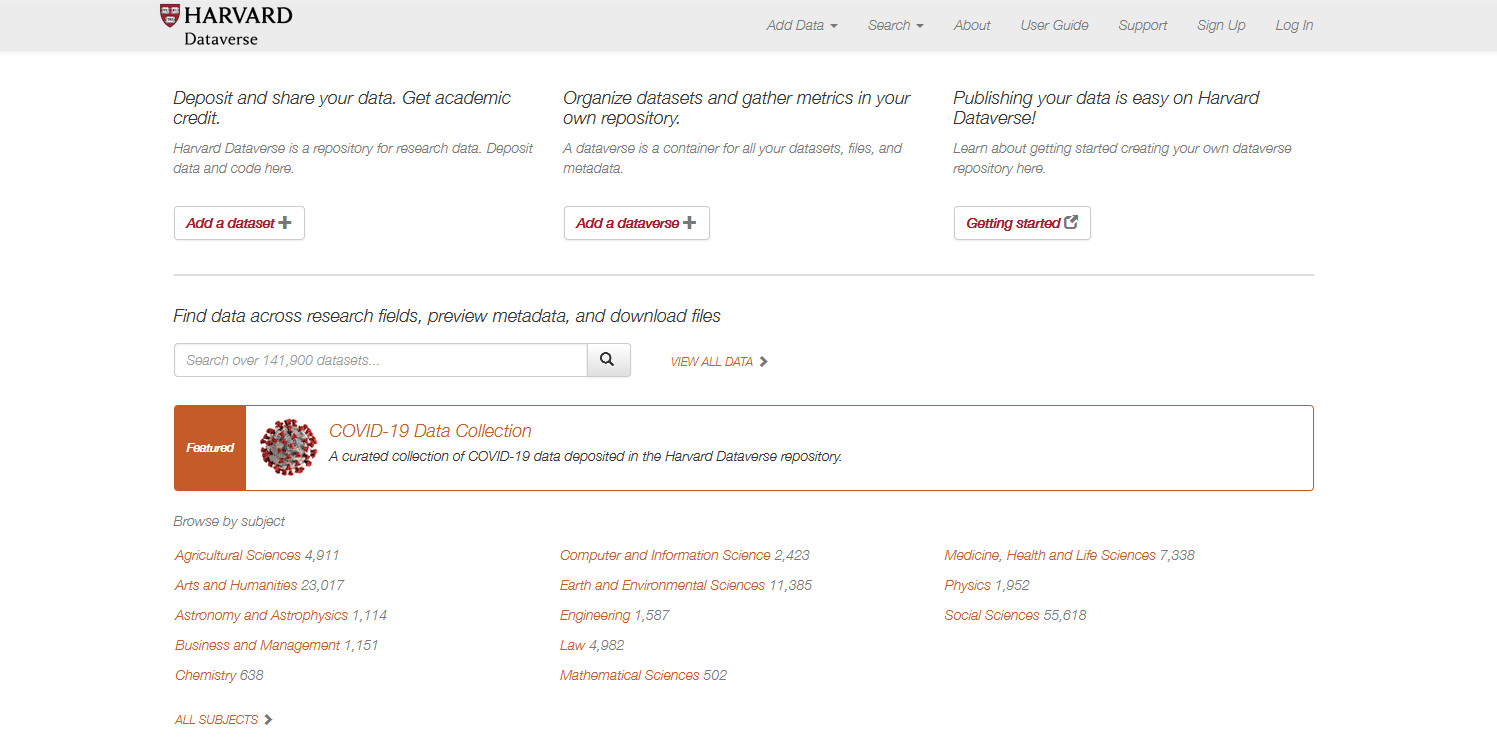
Task: Open the Support menu item
Action: point(1142,25)
